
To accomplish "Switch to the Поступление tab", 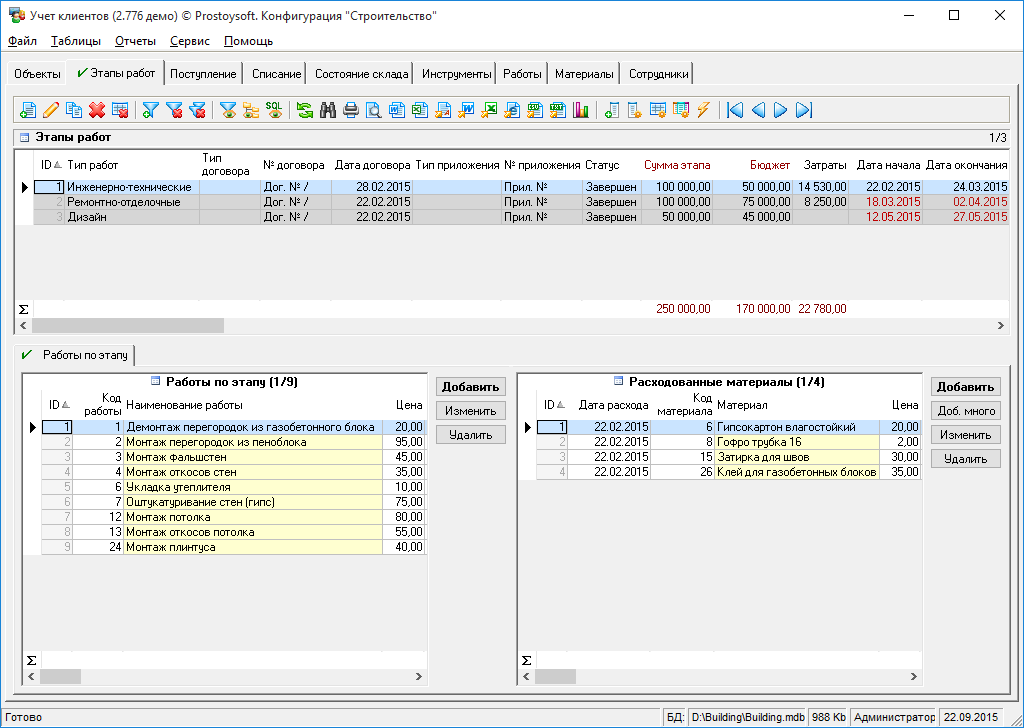I will (203, 74).
